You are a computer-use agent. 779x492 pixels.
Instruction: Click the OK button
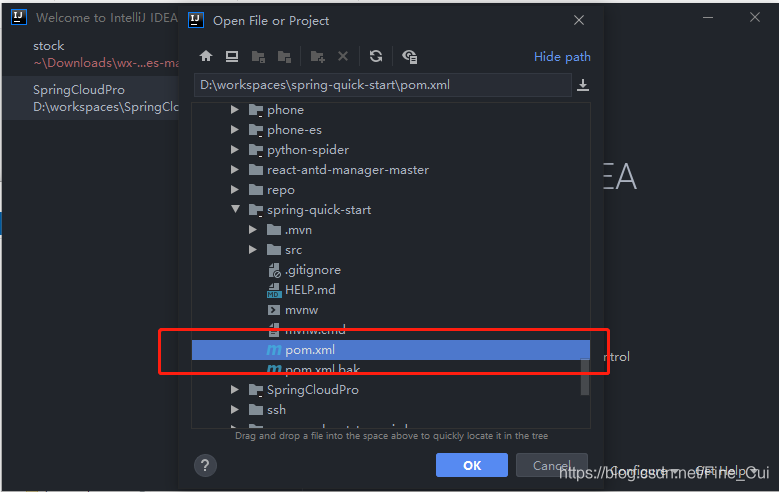coord(471,465)
